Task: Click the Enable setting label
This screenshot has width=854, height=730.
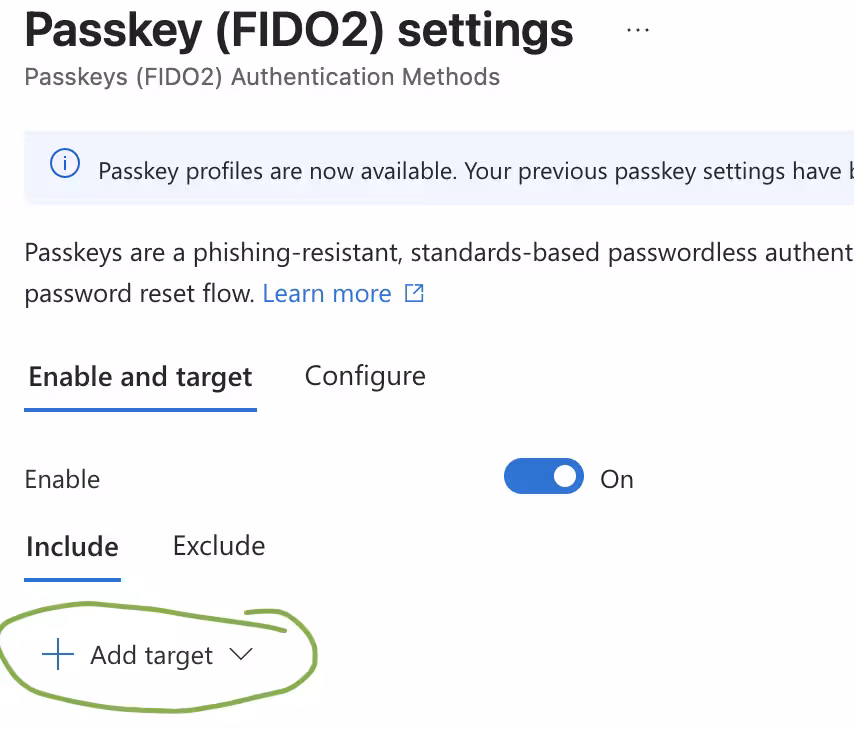Action: 62,480
